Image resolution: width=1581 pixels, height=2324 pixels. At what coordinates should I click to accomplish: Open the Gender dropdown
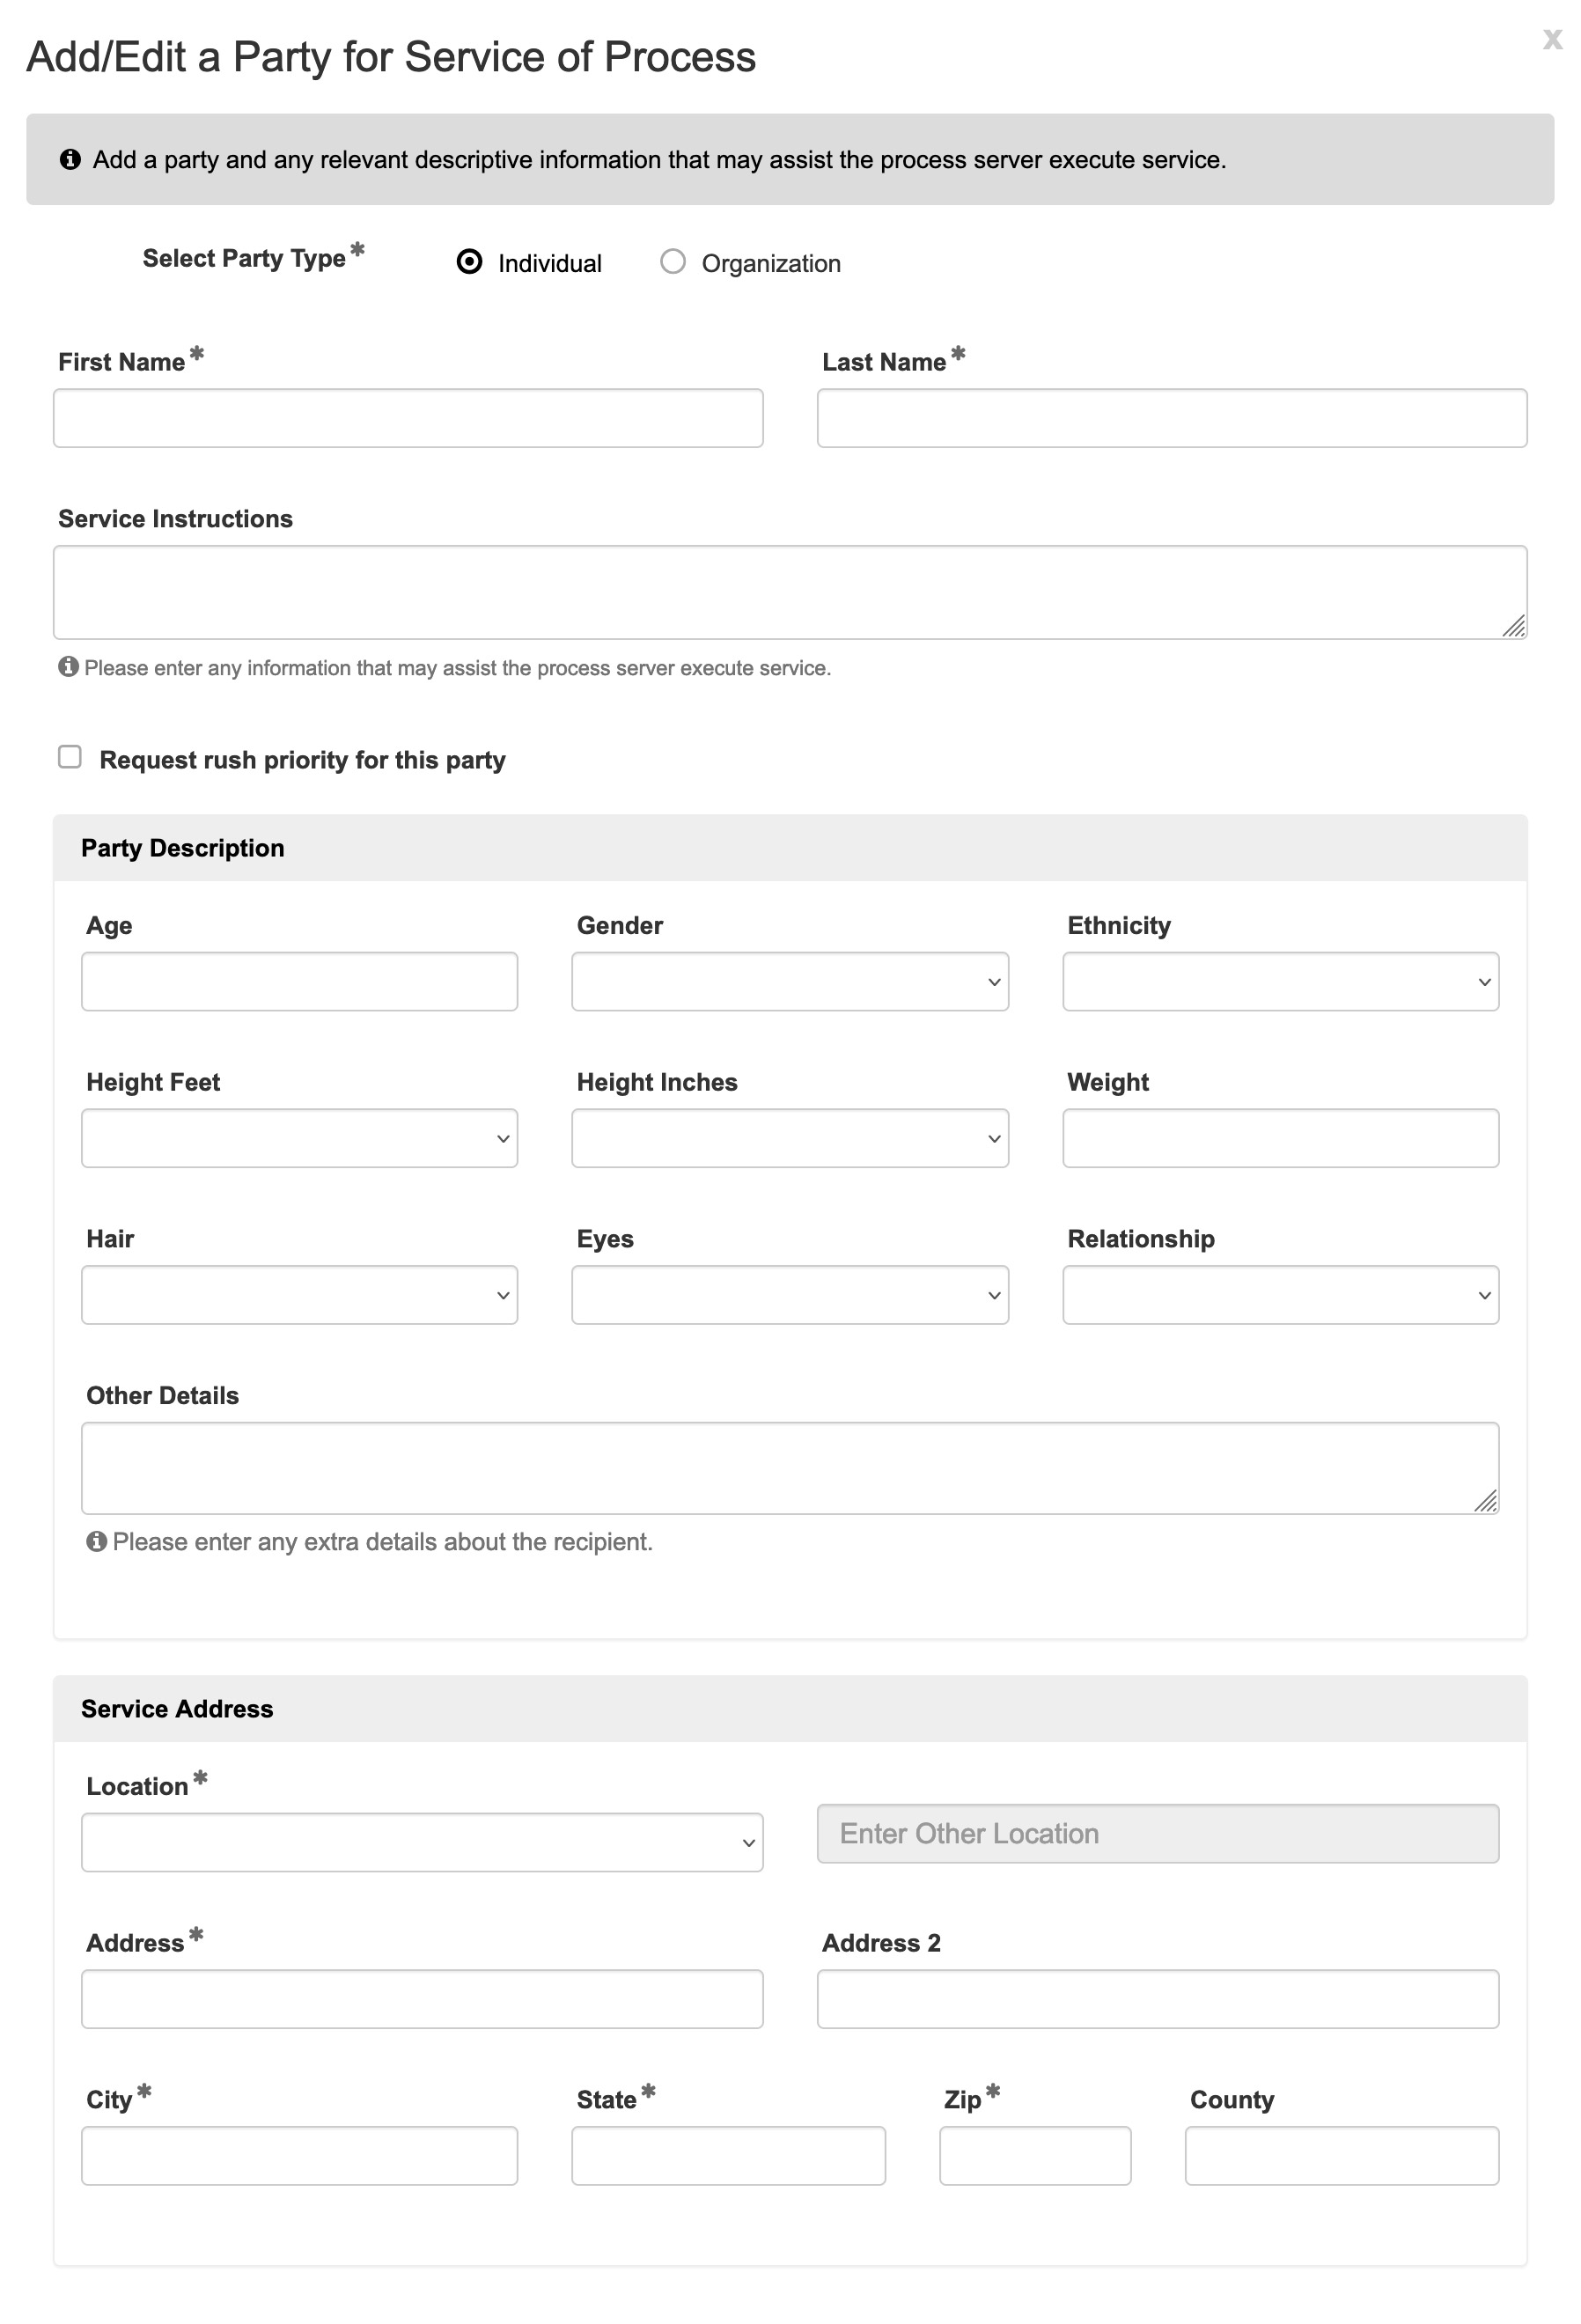point(789,981)
